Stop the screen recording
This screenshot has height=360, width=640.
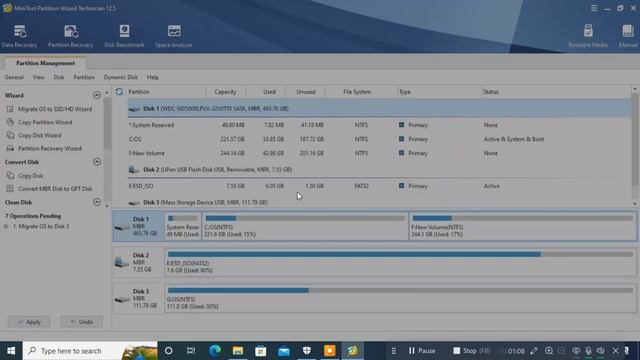[472, 351]
